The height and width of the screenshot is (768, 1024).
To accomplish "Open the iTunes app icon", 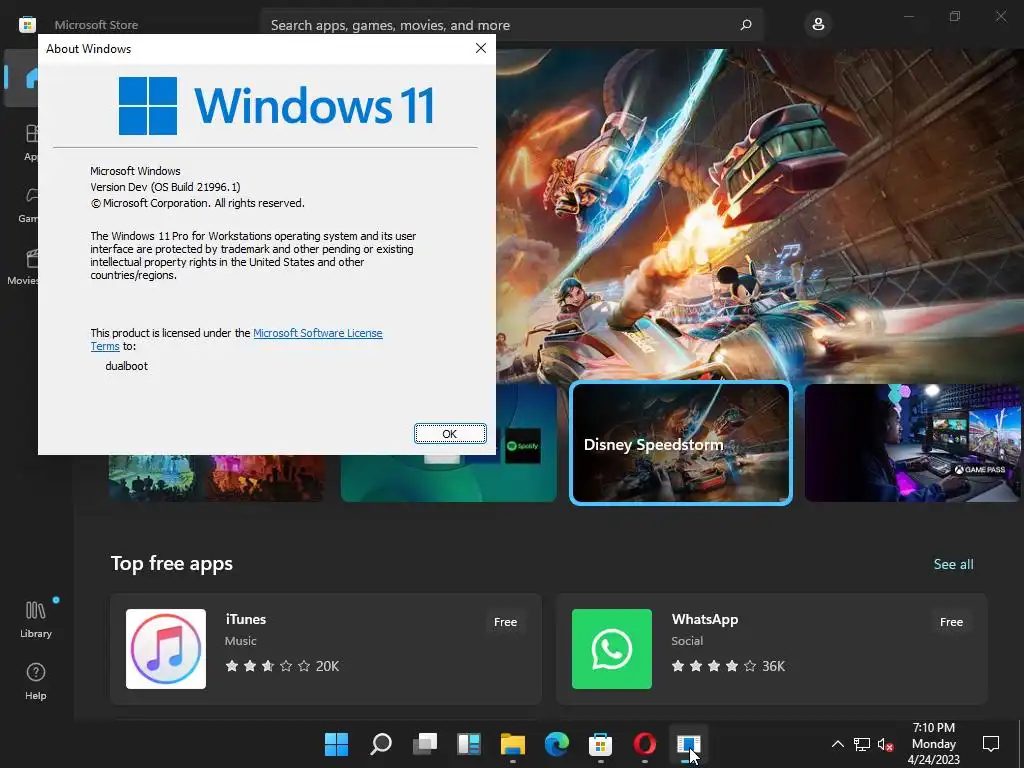I will click(x=166, y=648).
